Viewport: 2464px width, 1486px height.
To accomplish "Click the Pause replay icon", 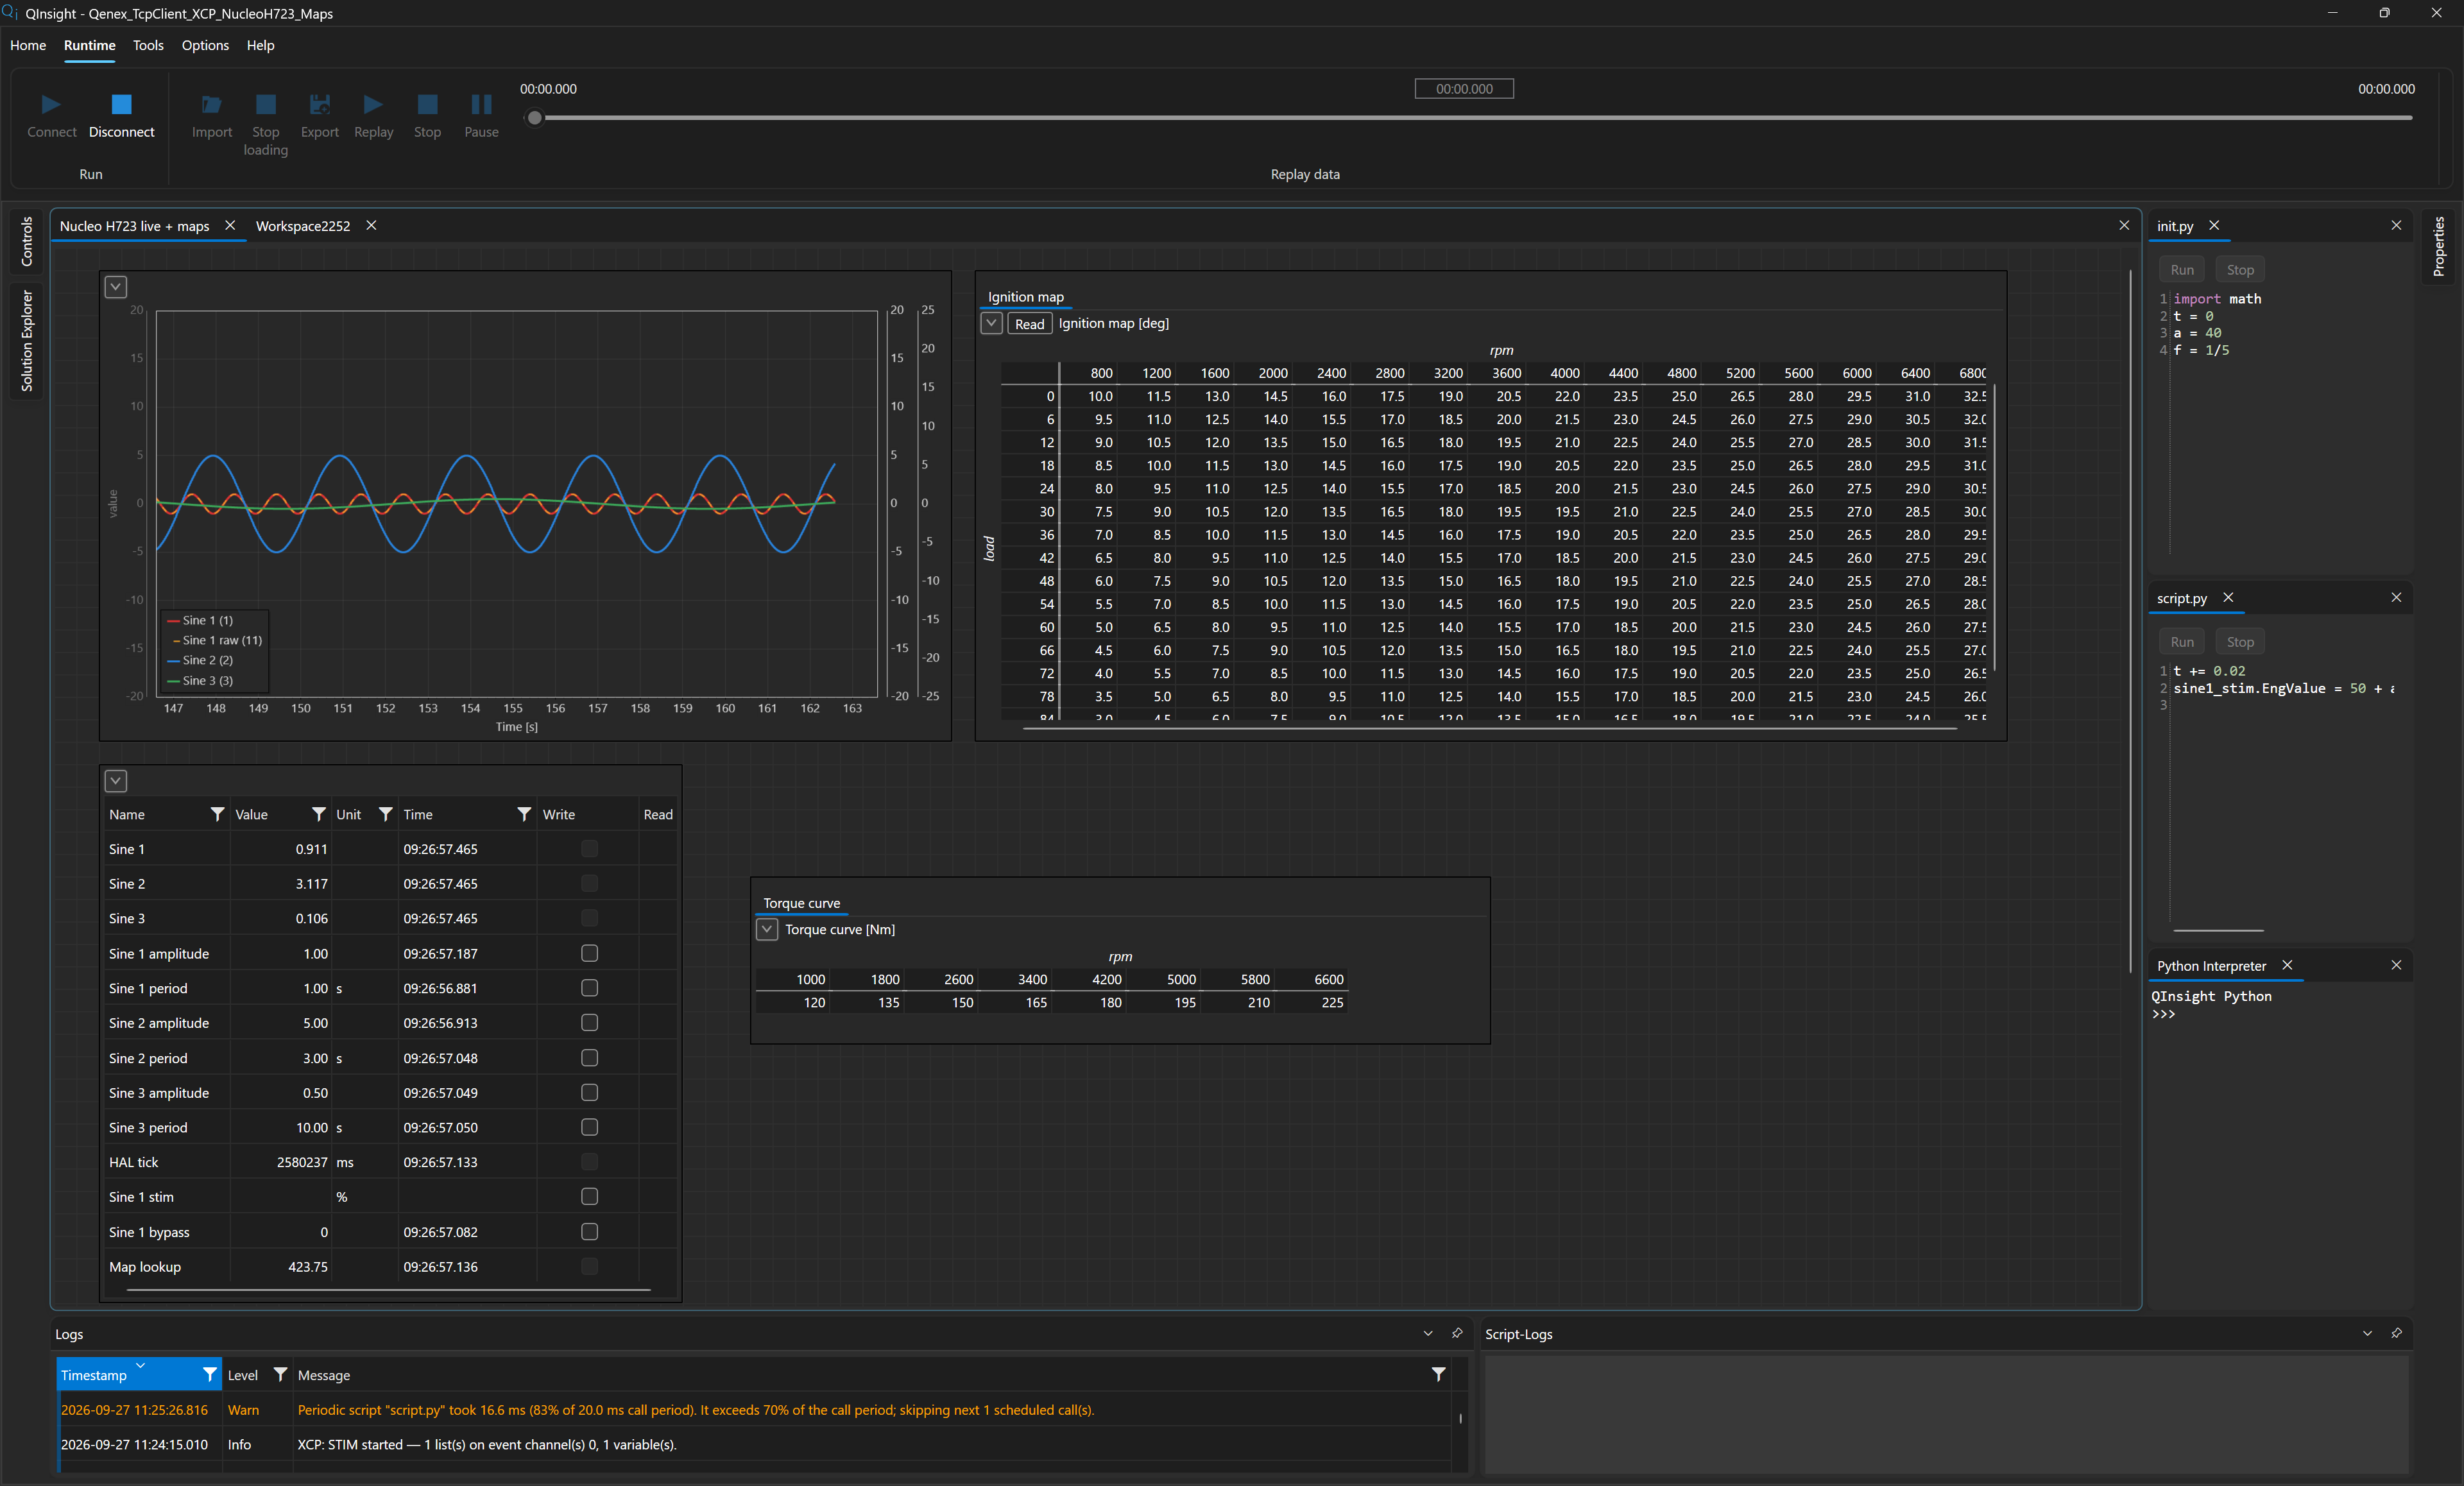I will (x=481, y=104).
